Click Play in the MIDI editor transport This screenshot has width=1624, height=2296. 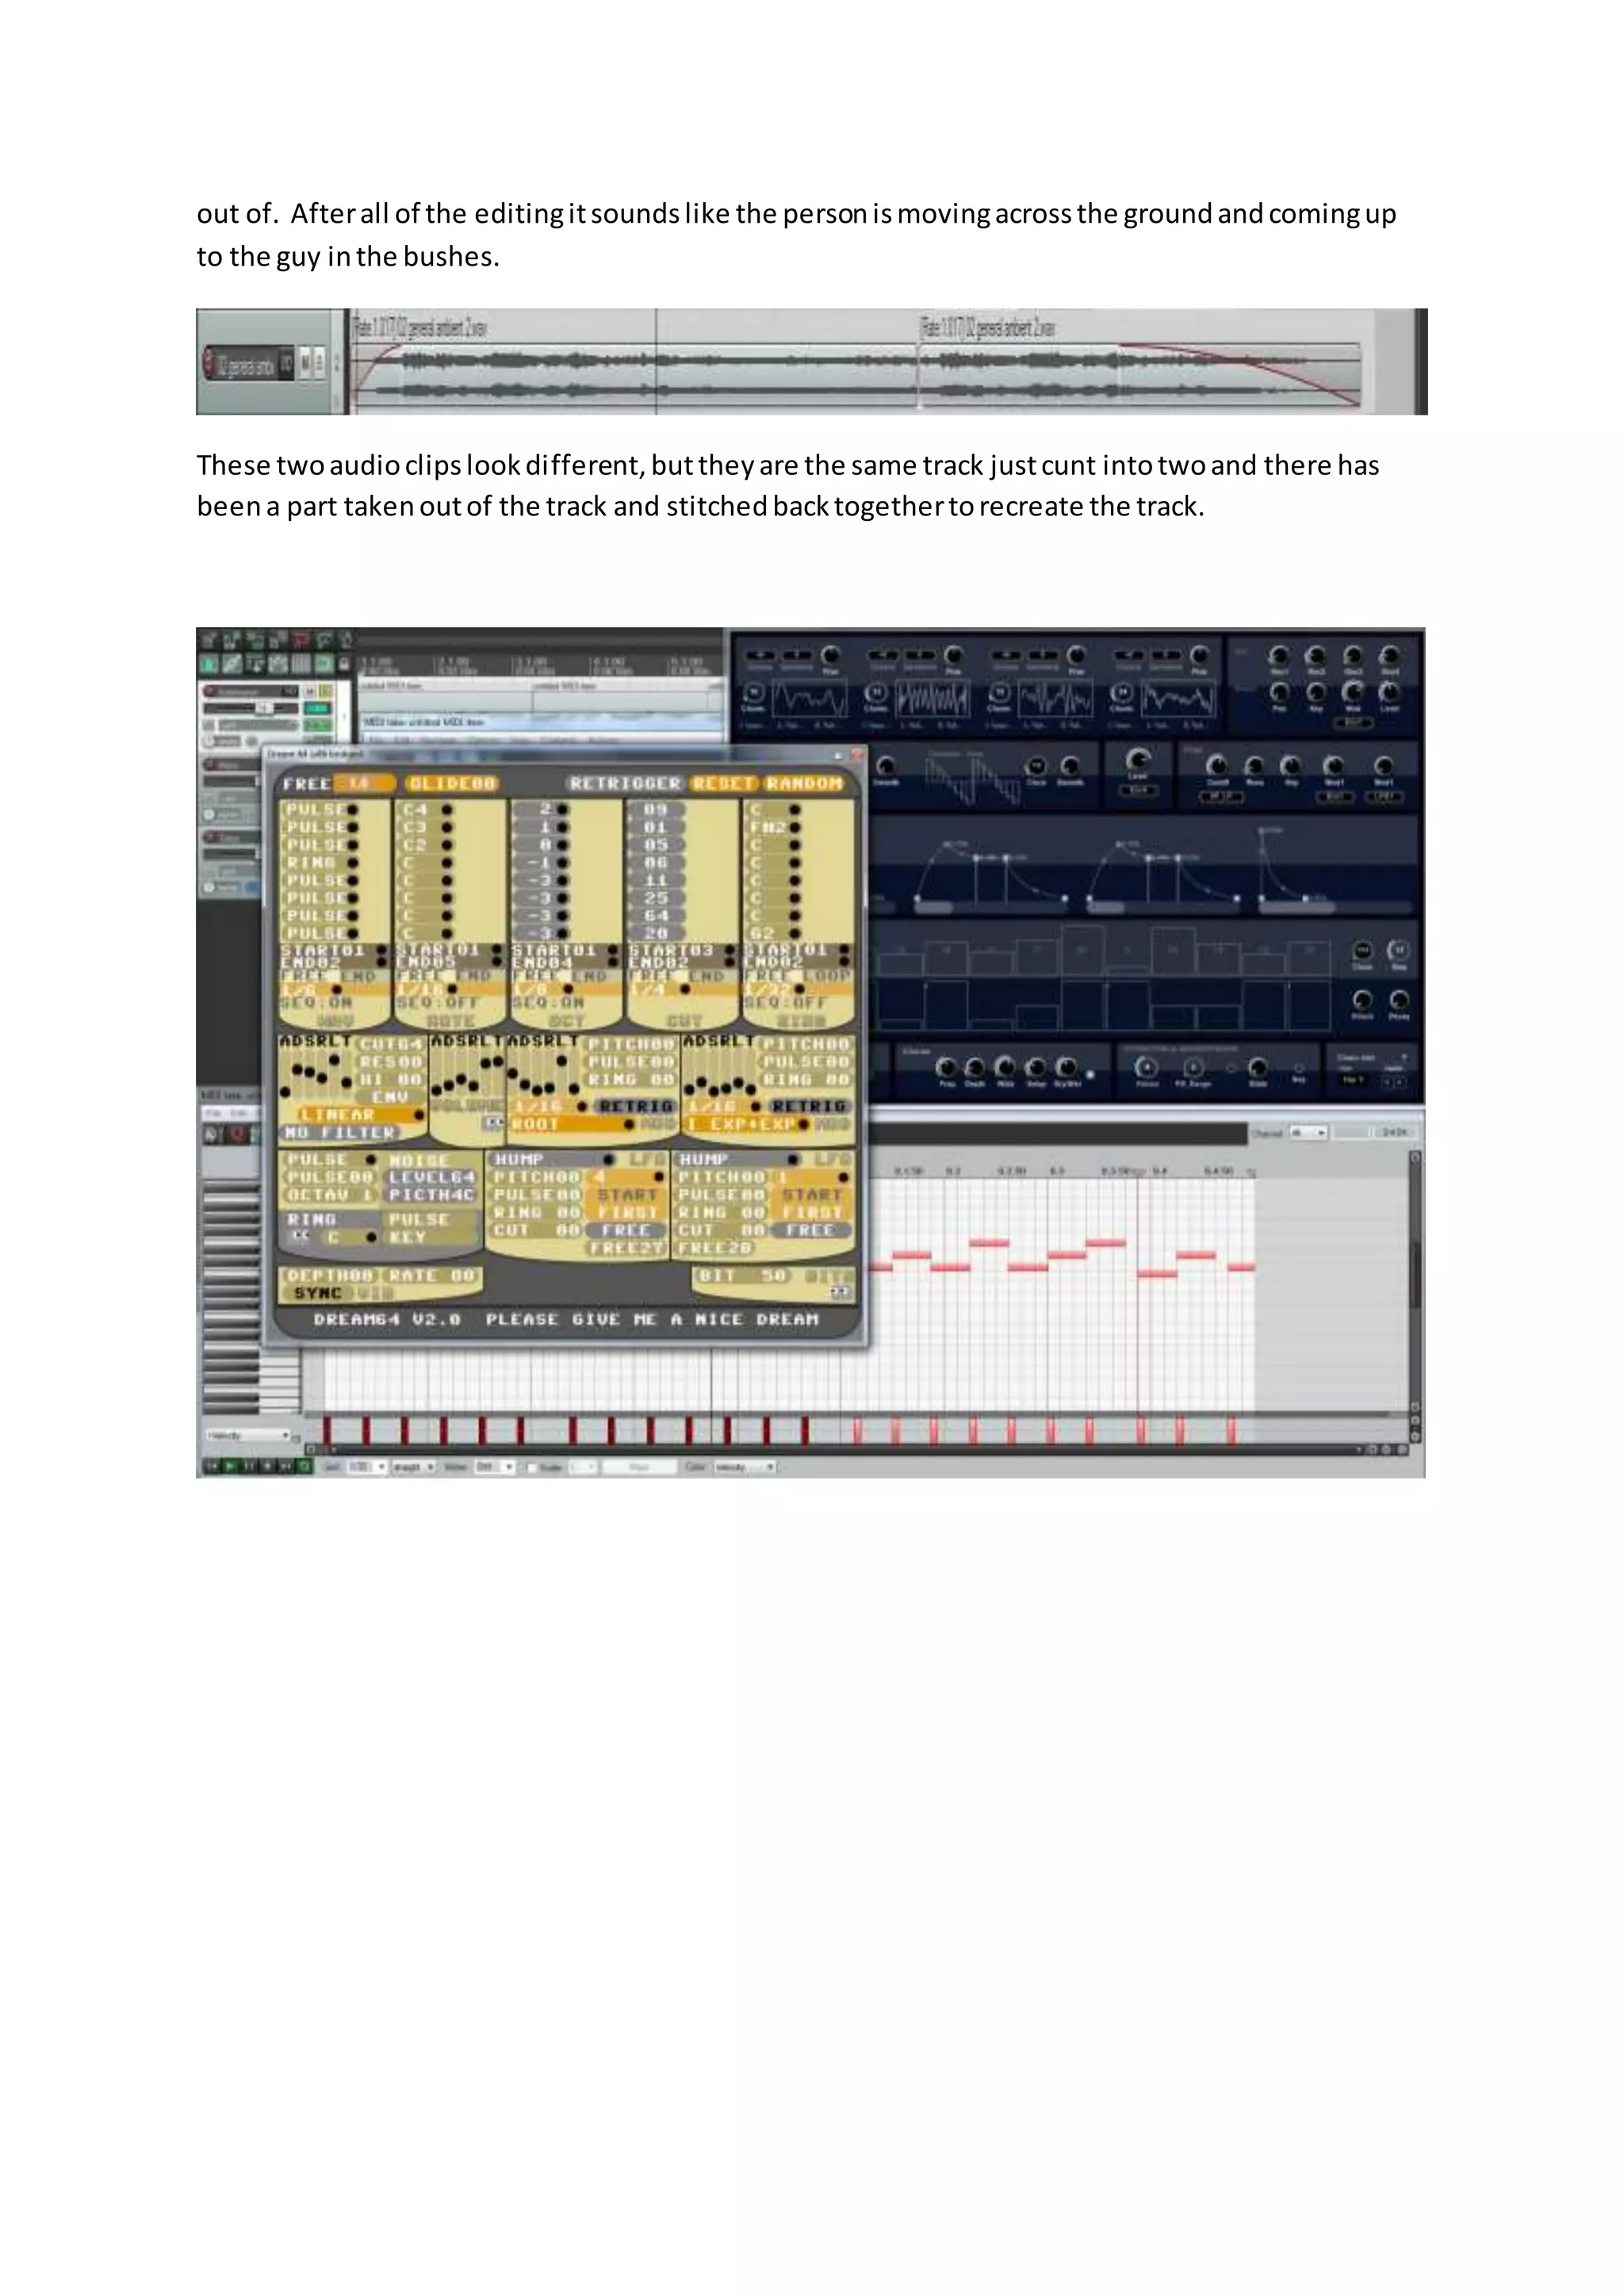tap(230, 1466)
